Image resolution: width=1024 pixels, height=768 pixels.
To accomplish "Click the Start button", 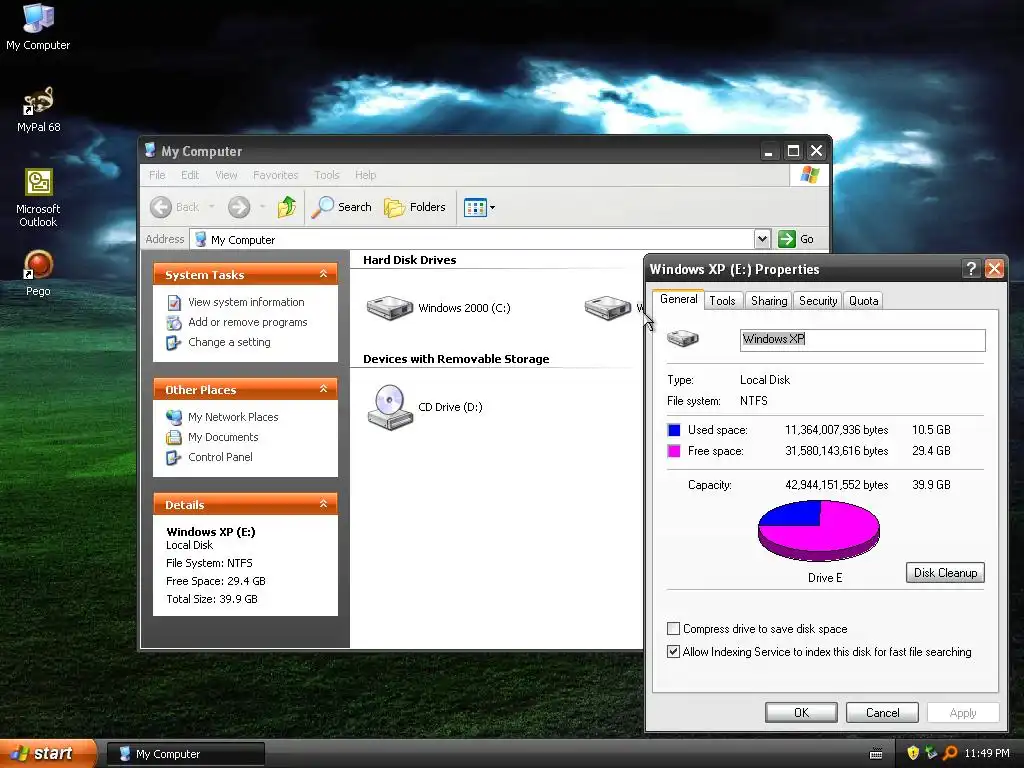I will [x=47, y=754].
